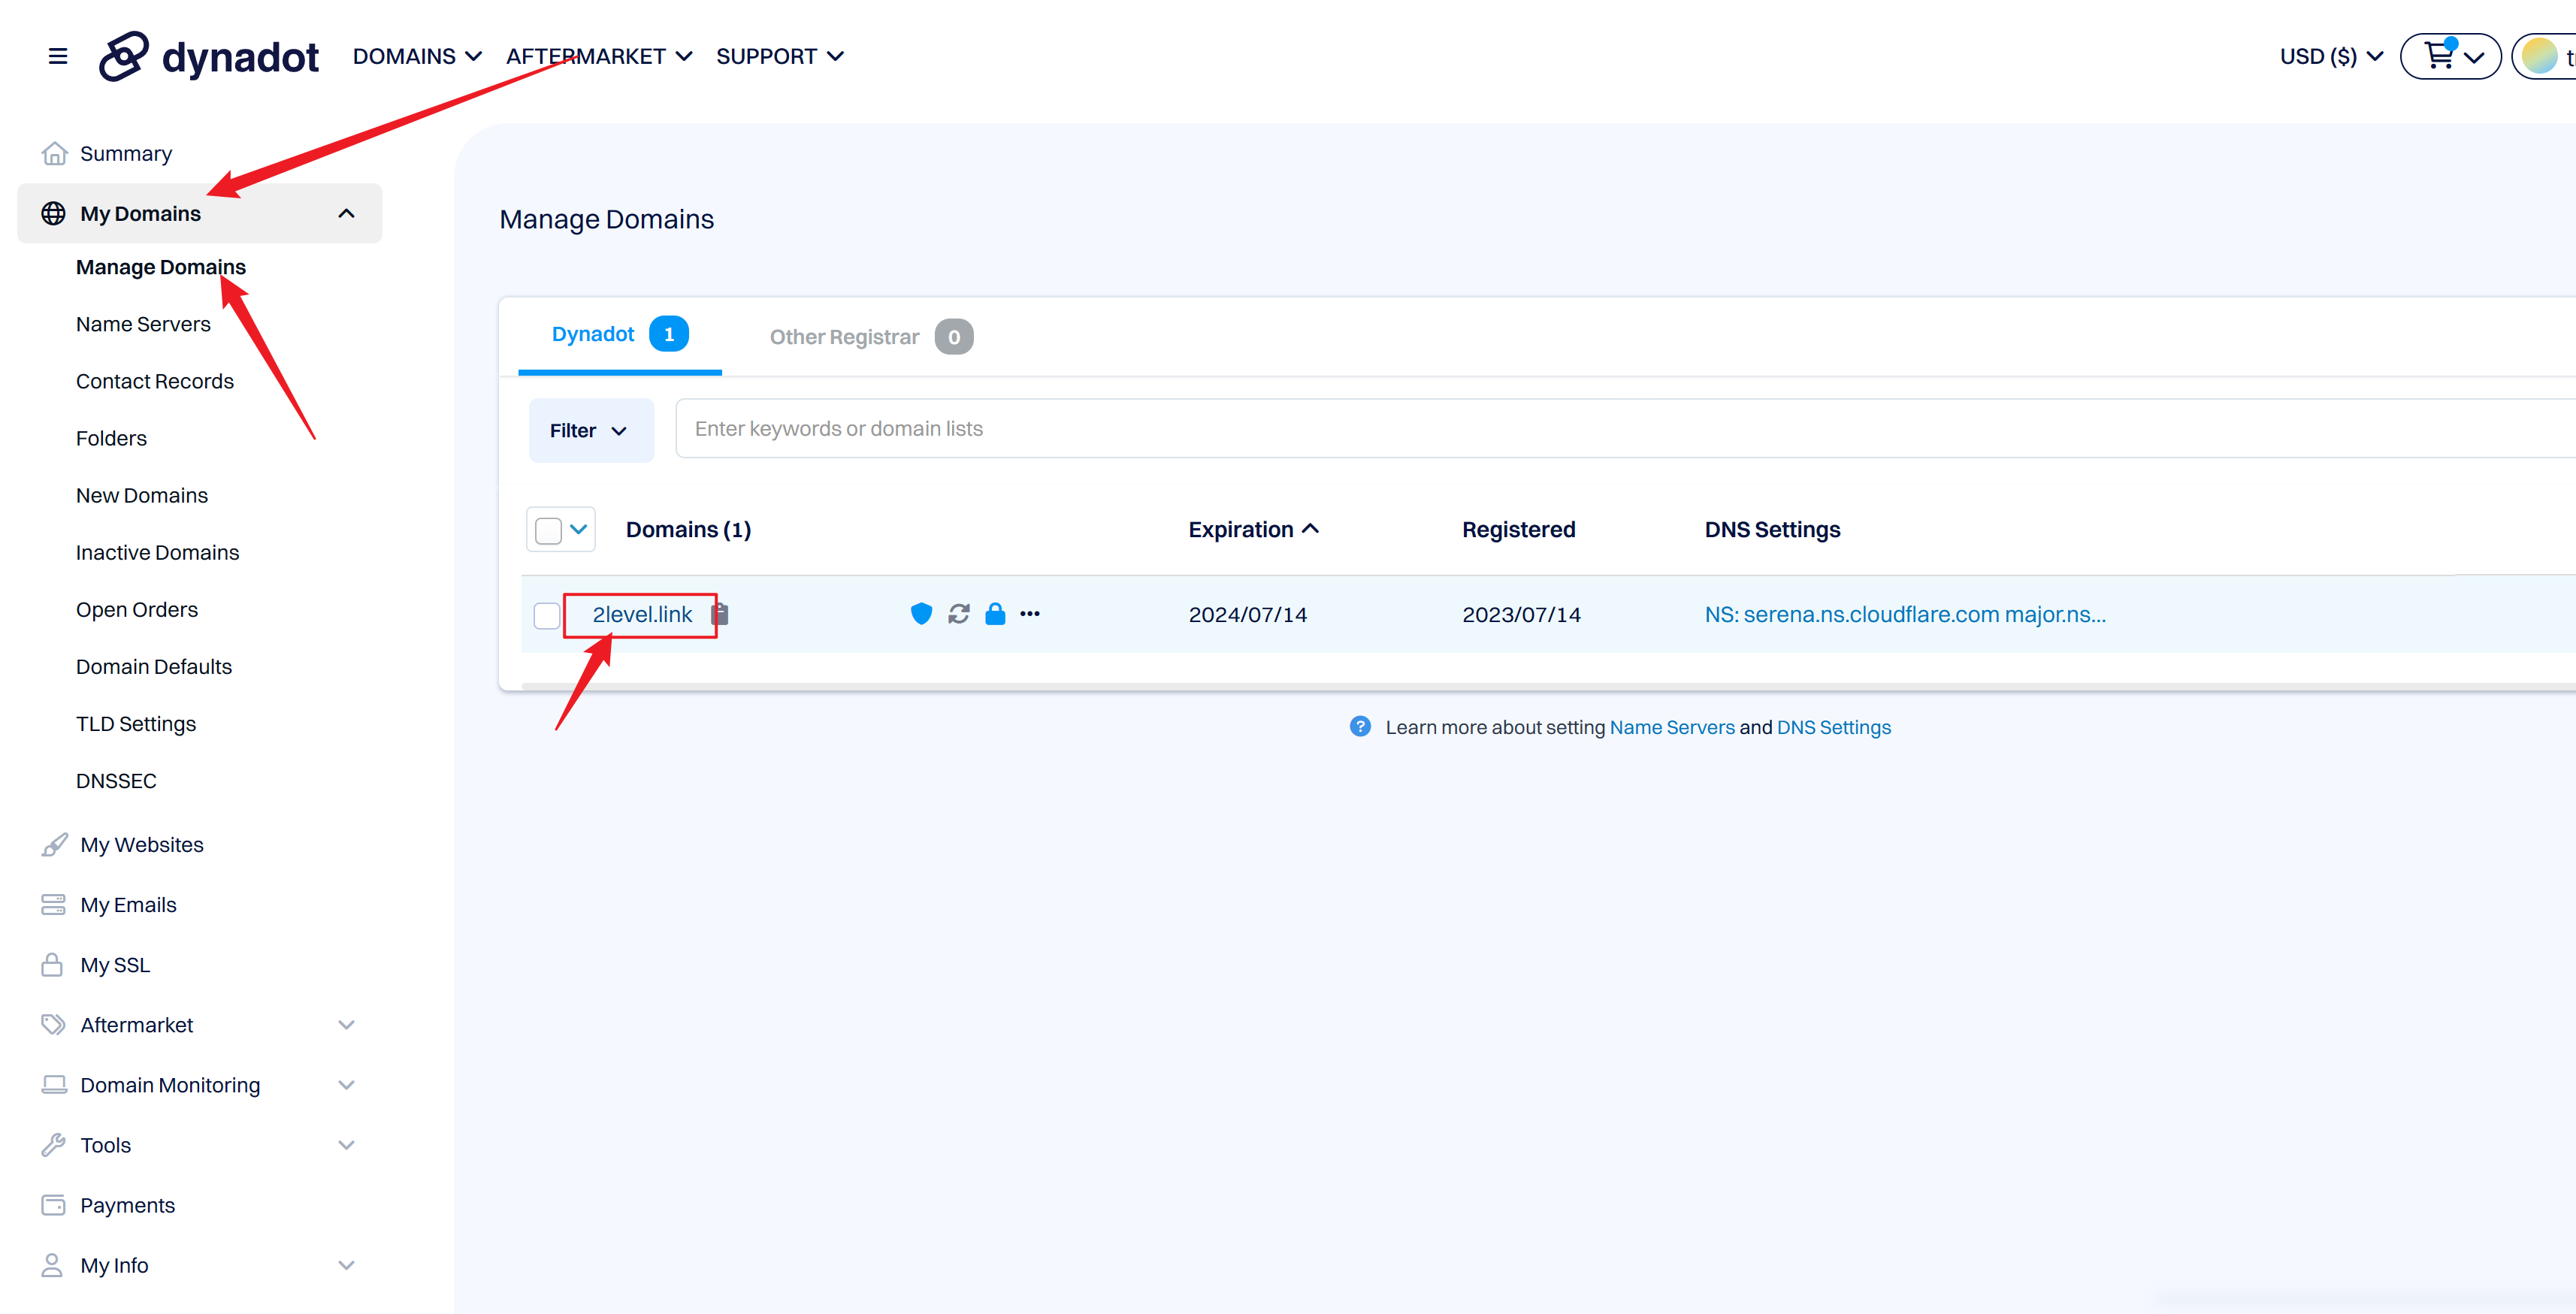Viewport: 2576px width, 1314px height.
Task: Collapse the My Domains sidebar section
Action: click(346, 213)
